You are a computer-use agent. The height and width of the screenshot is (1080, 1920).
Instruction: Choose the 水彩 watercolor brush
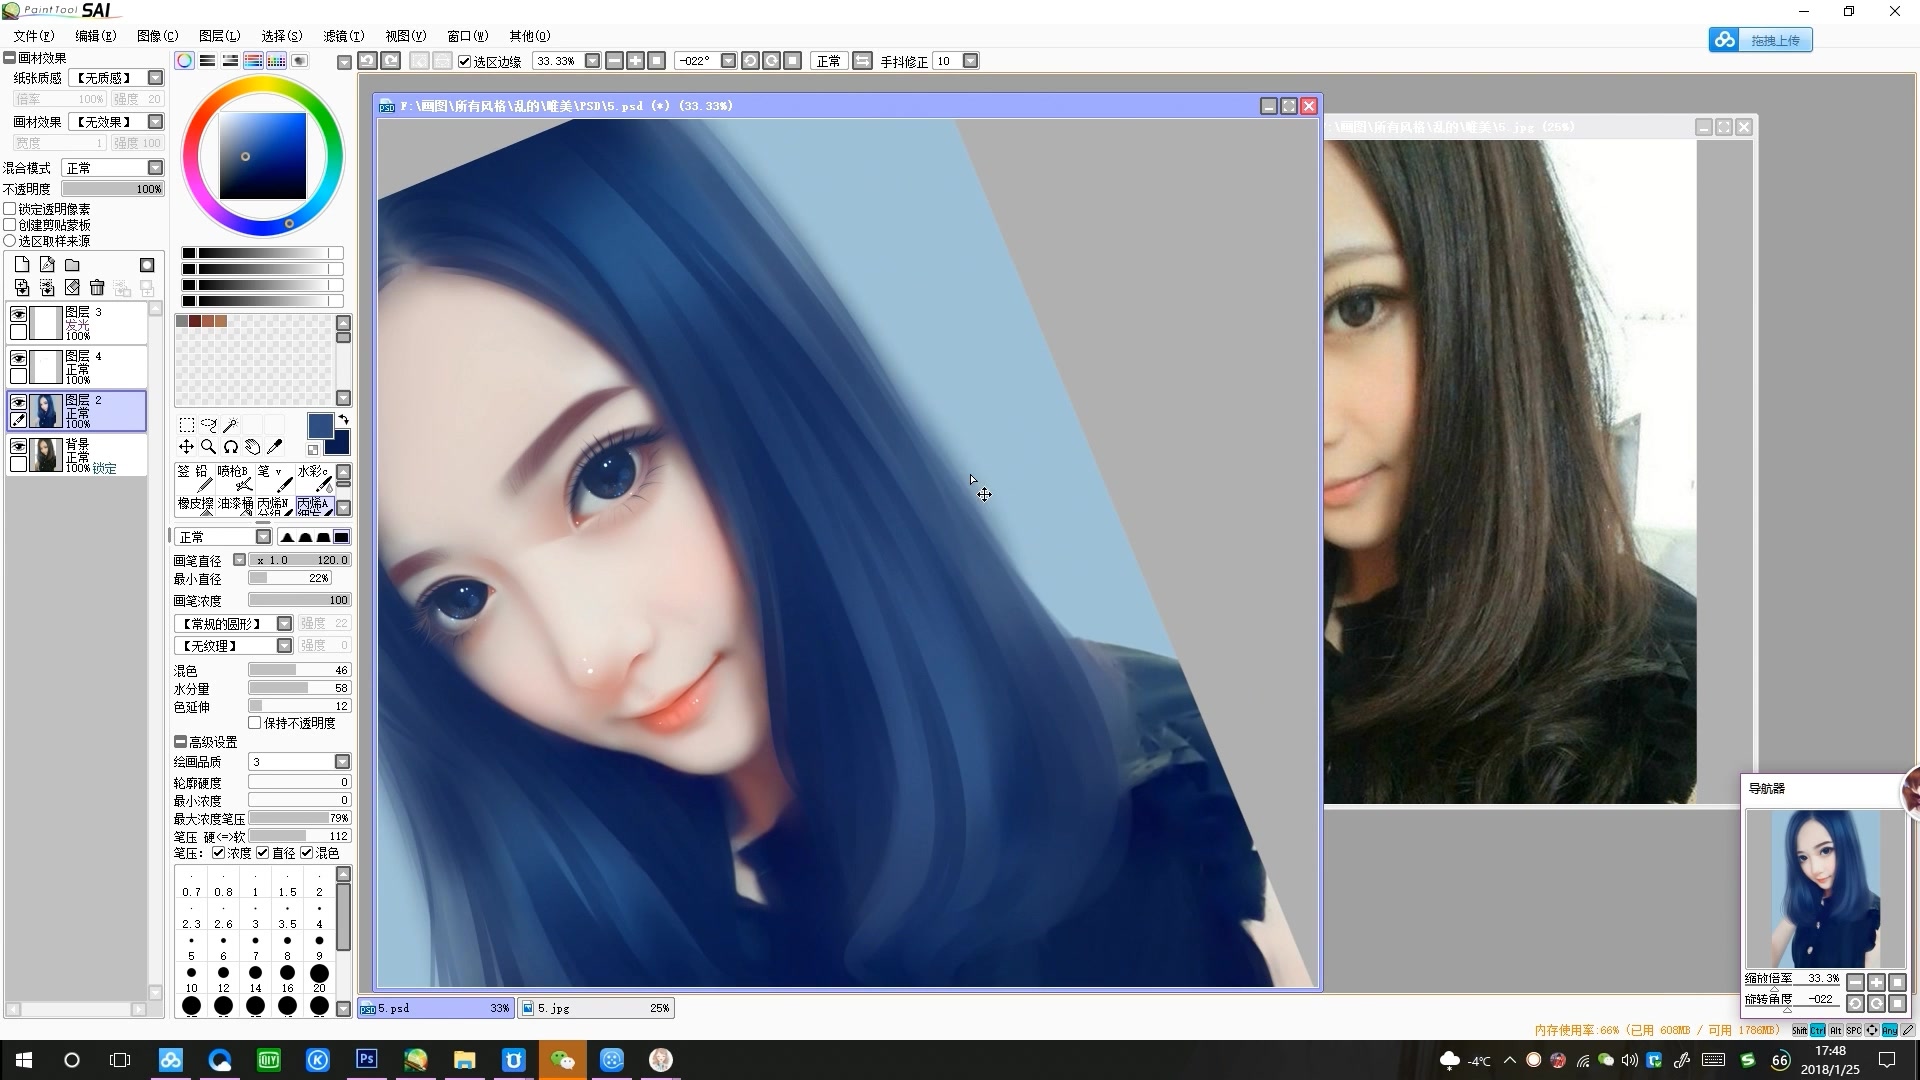click(314, 476)
